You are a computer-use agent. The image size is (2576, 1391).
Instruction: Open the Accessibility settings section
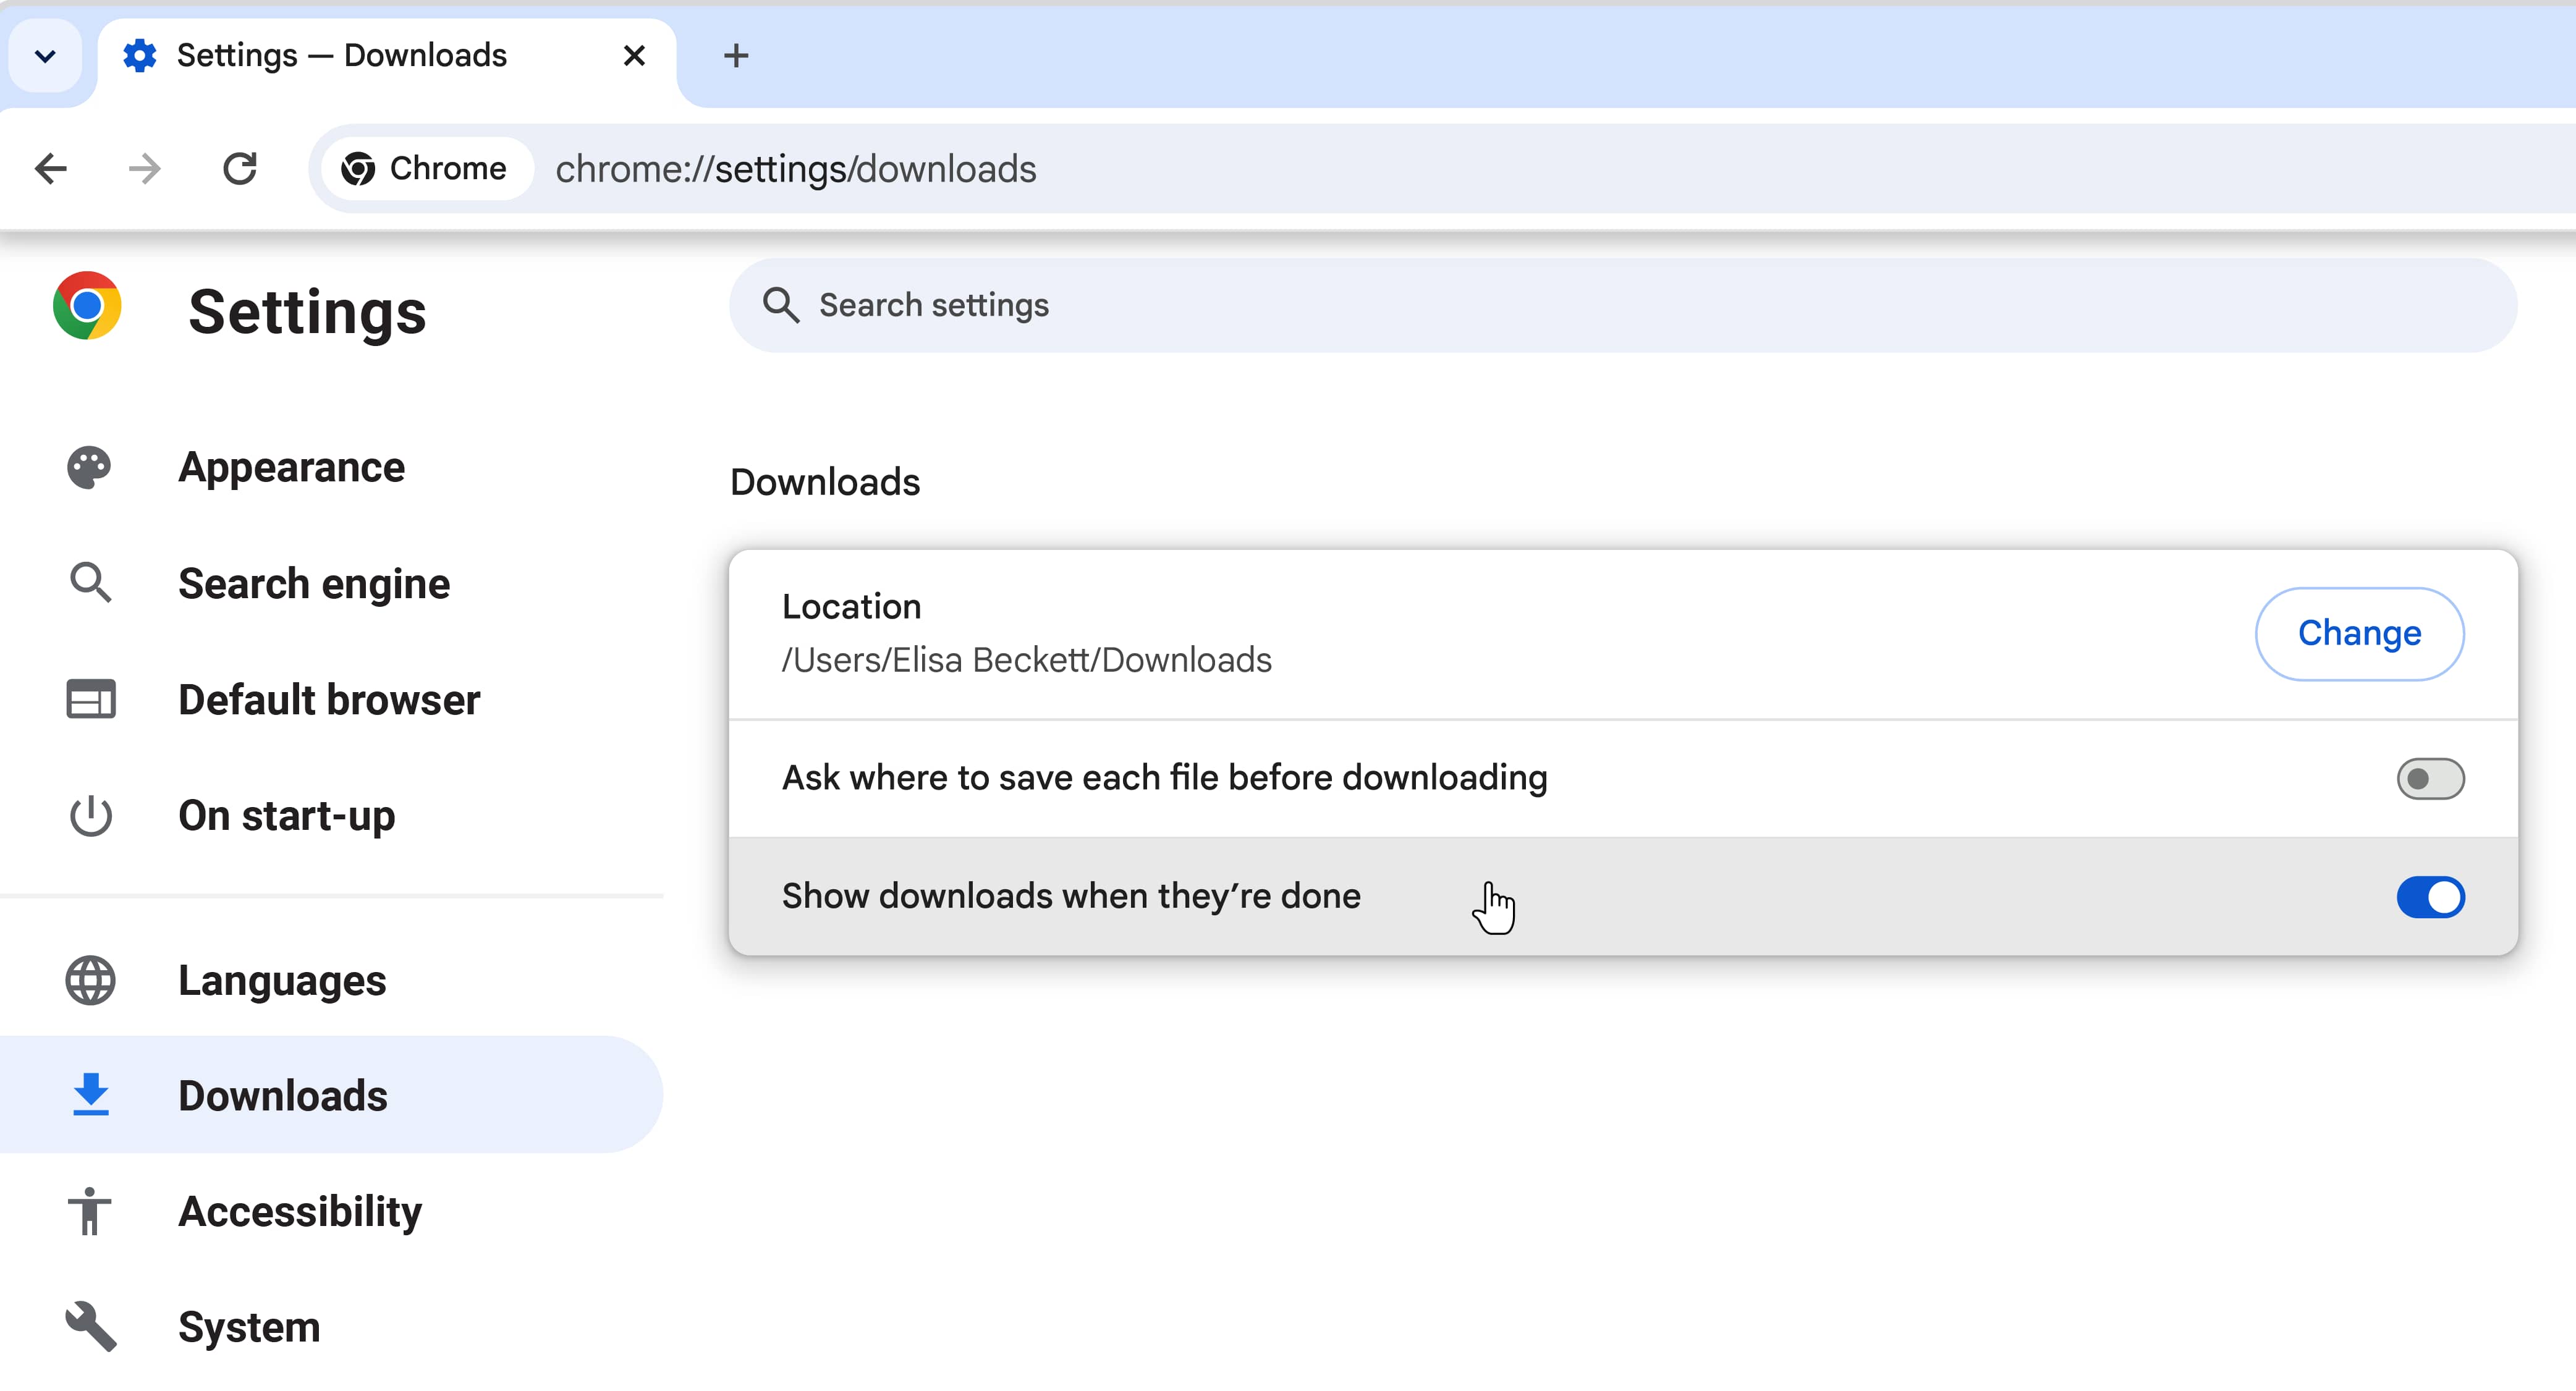[299, 1211]
